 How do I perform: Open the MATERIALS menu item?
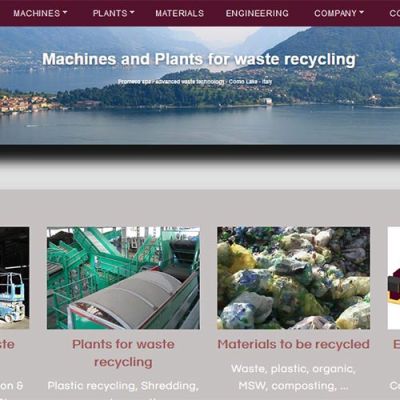179,13
